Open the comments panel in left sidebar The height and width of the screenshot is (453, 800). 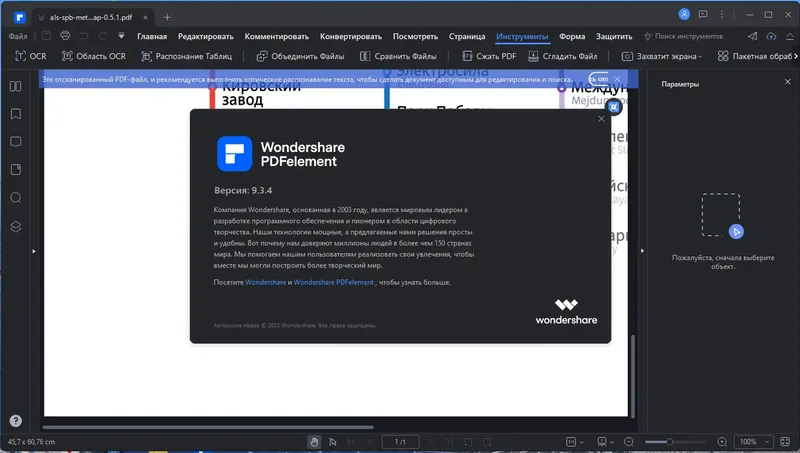(16, 142)
